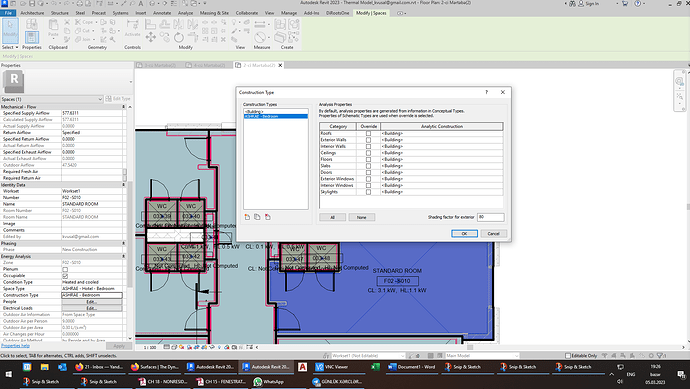
Task: Open Document1 Word from the taskbar
Action: click(412, 367)
